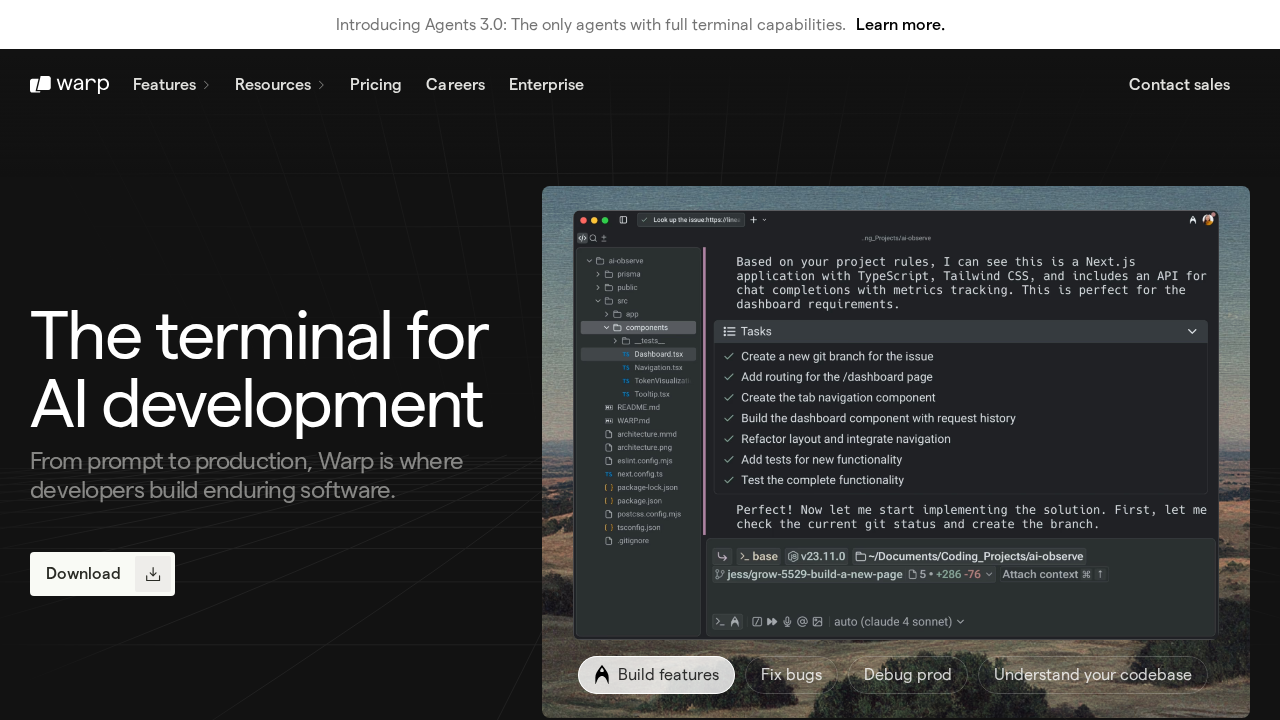Click the 'Contact sales' button

tap(1179, 85)
